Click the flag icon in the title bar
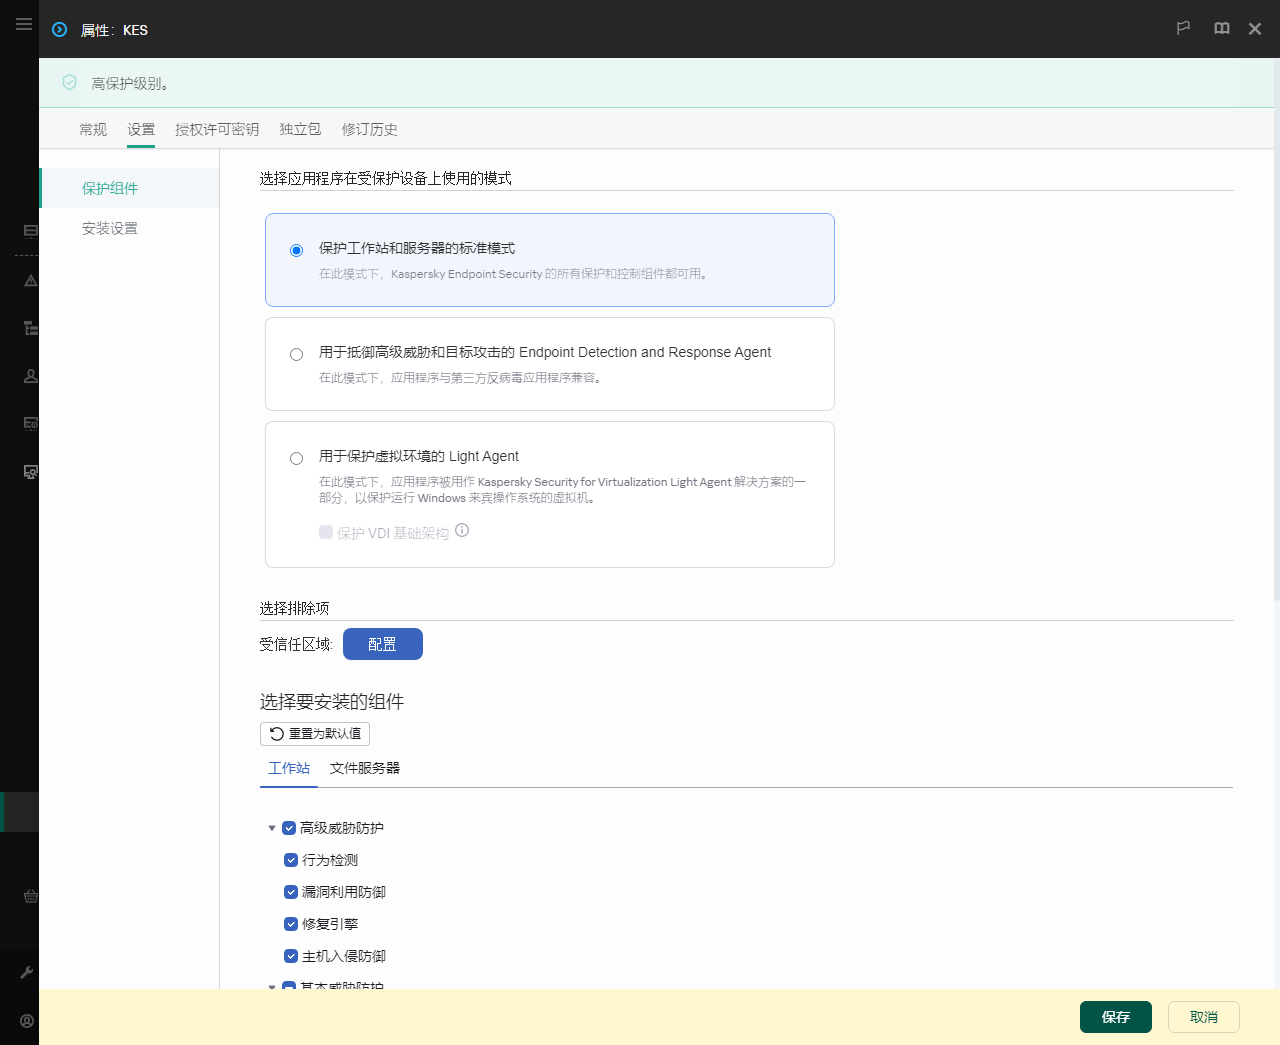This screenshot has width=1280, height=1045. click(1183, 29)
